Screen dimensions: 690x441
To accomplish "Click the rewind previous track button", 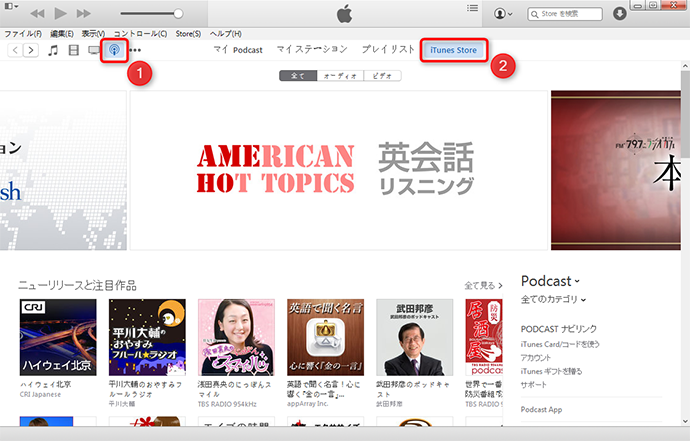I will (x=37, y=14).
